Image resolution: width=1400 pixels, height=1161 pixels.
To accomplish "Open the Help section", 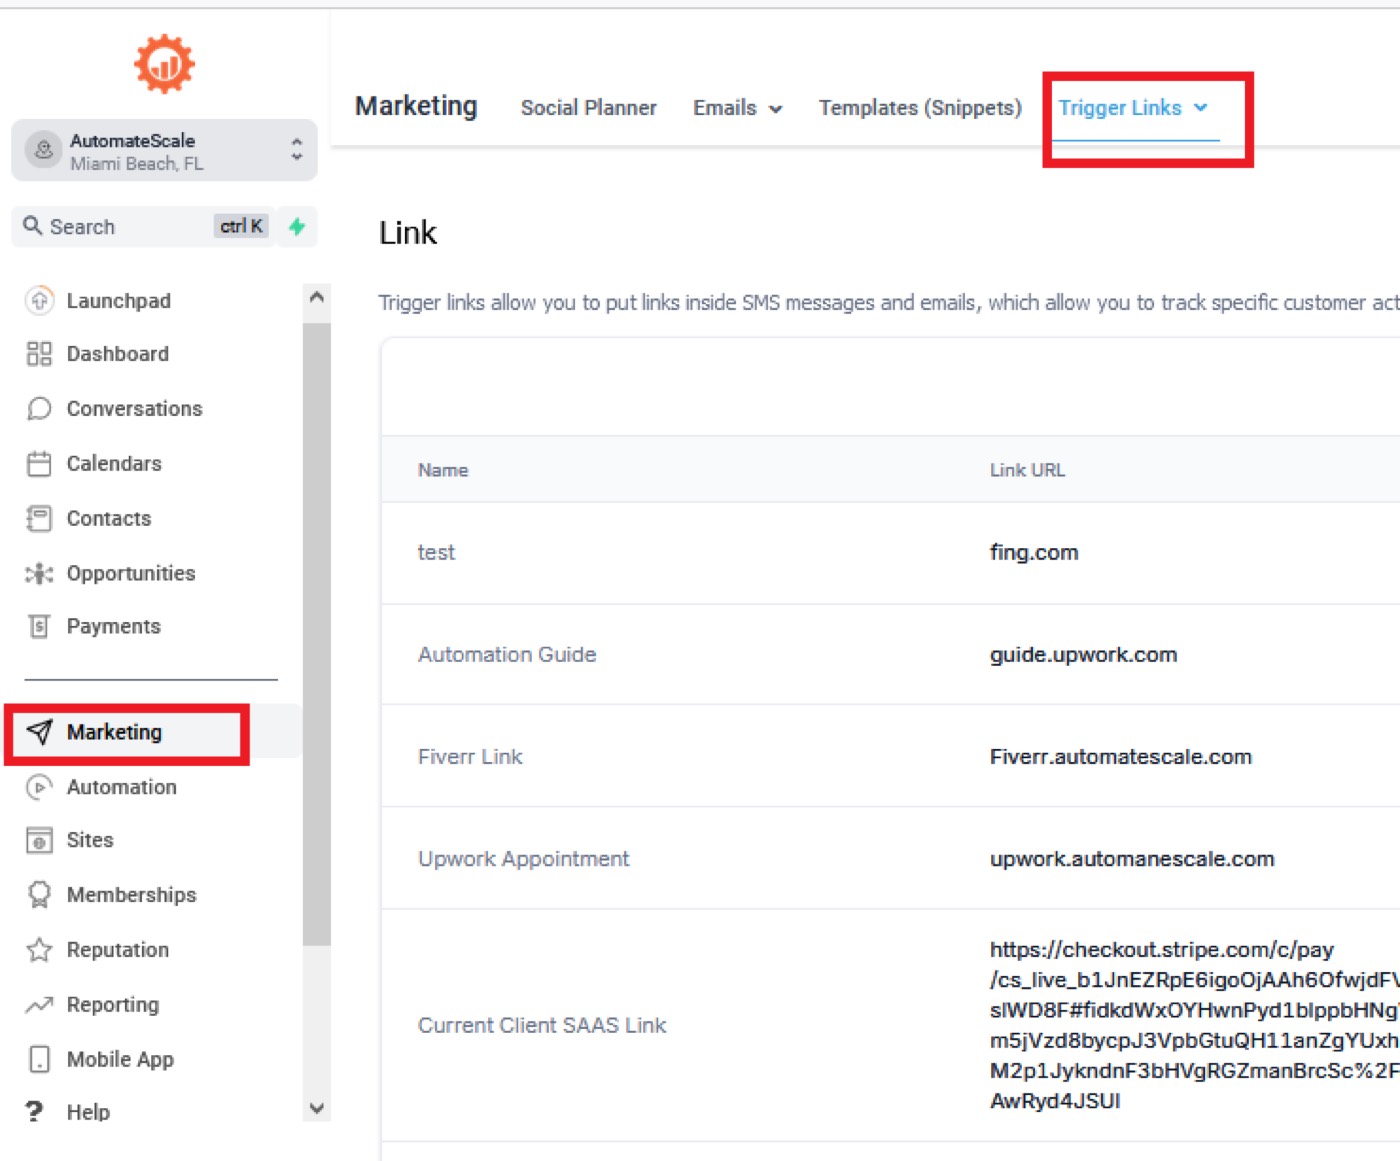I will tap(88, 1112).
